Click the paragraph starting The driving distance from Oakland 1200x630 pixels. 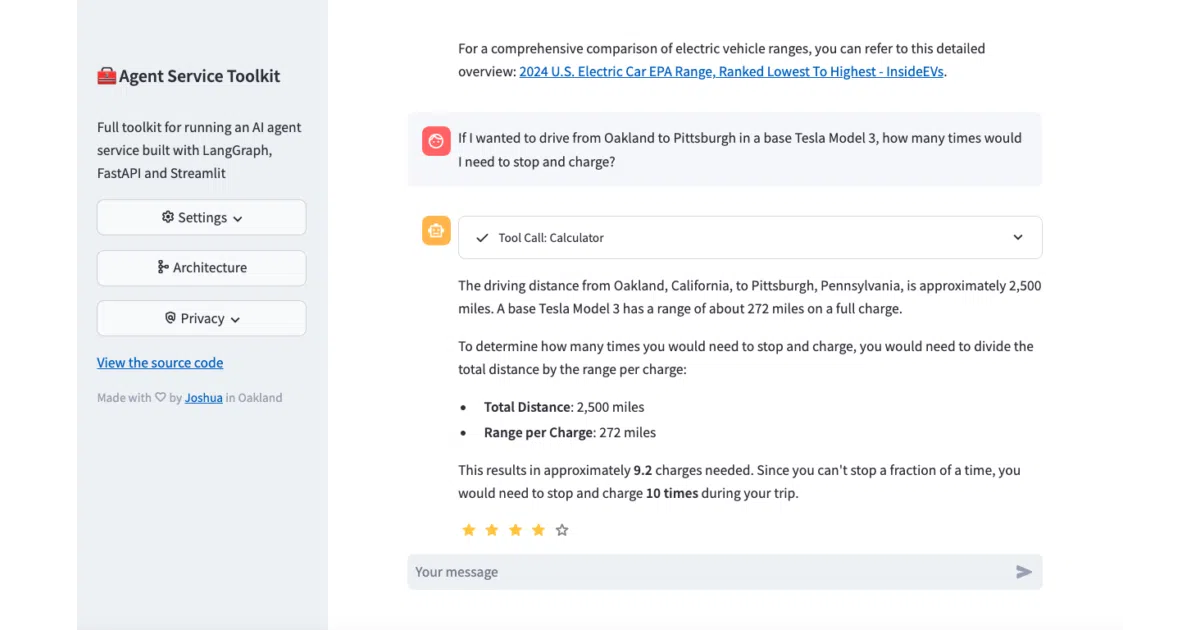750,297
